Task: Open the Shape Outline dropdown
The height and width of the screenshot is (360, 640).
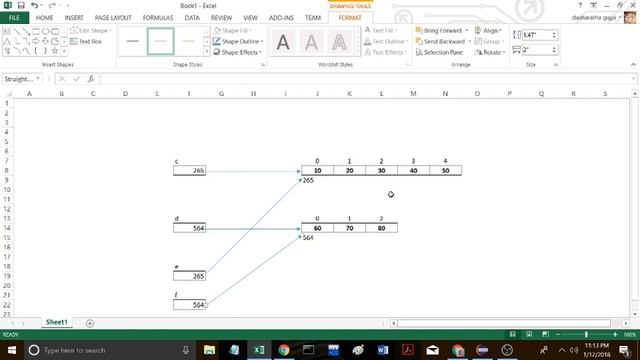Action: click(x=238, y=42)
